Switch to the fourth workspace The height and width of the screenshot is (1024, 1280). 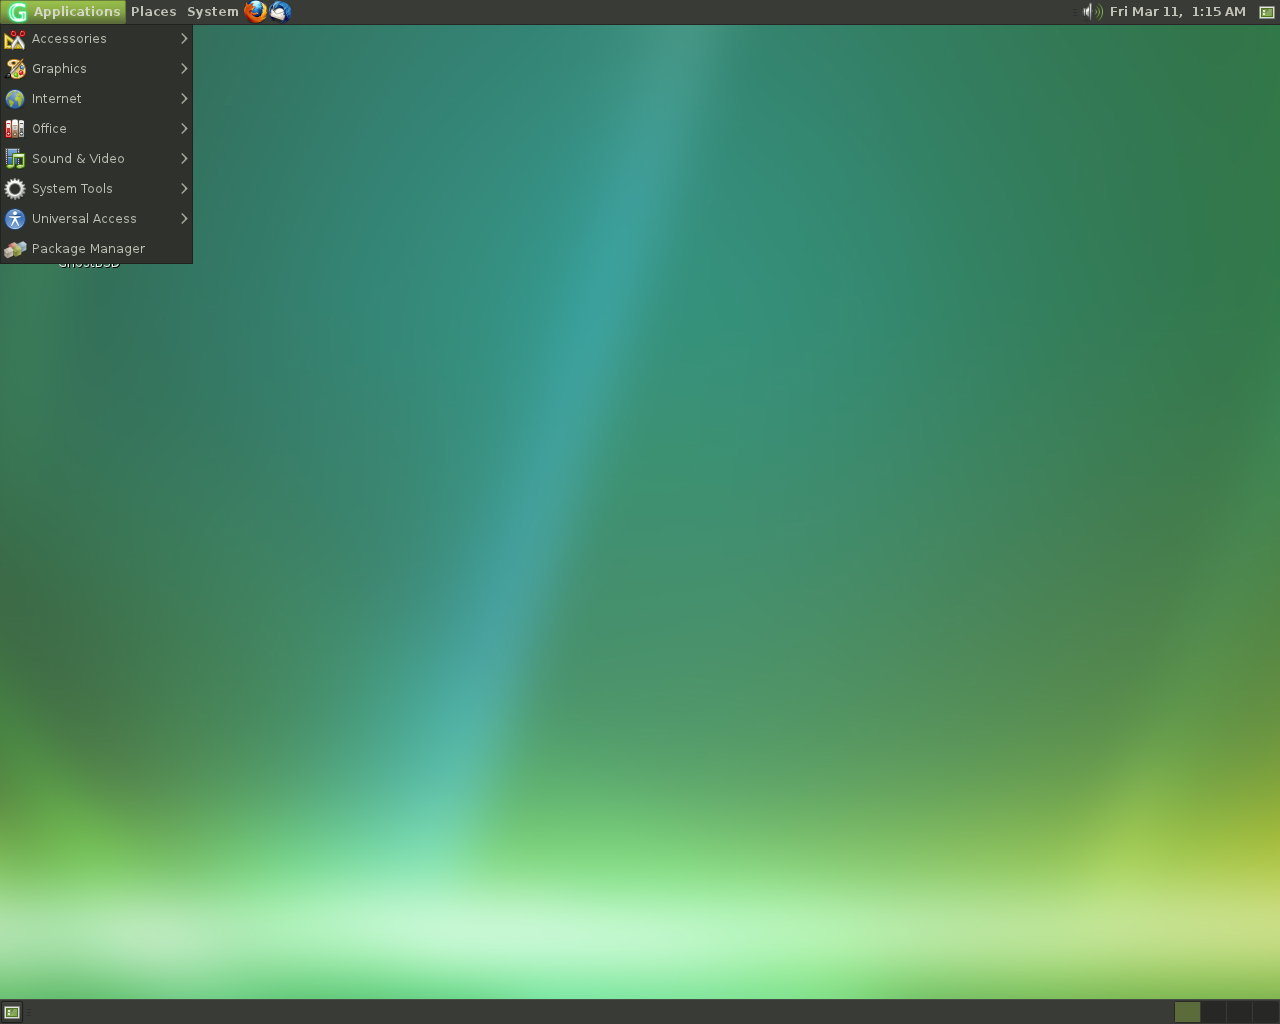click(1265, 1012)
